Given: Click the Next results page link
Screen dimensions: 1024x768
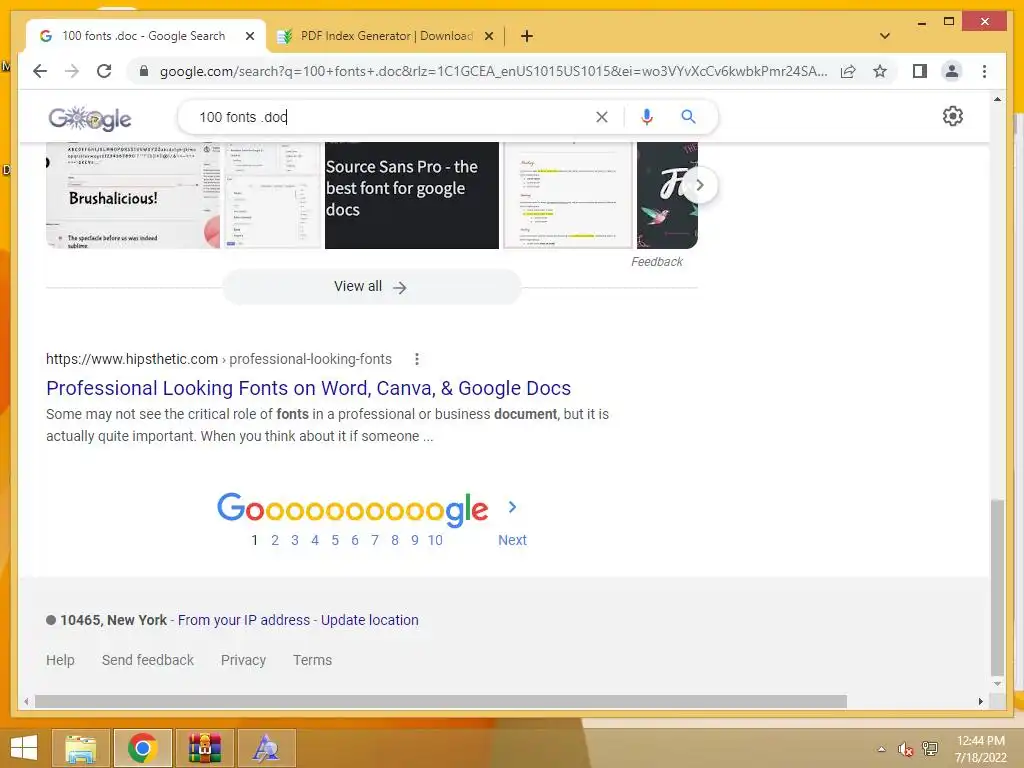Looking at the screenshot, I should [x=512, y=540].
